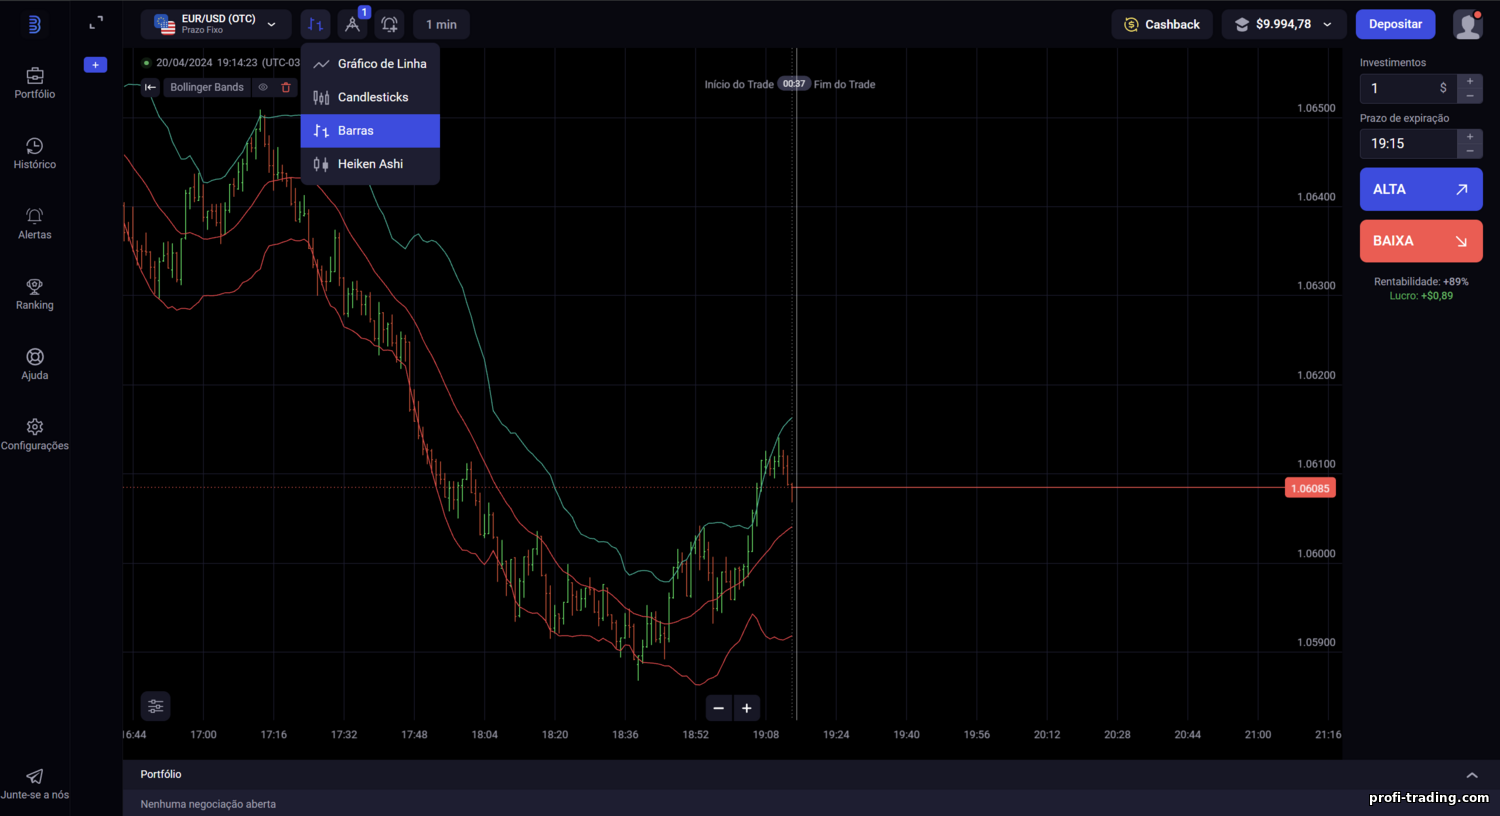Expand the Portfólio bottom panel
Screen dimensions: 1500x816
1471,775
